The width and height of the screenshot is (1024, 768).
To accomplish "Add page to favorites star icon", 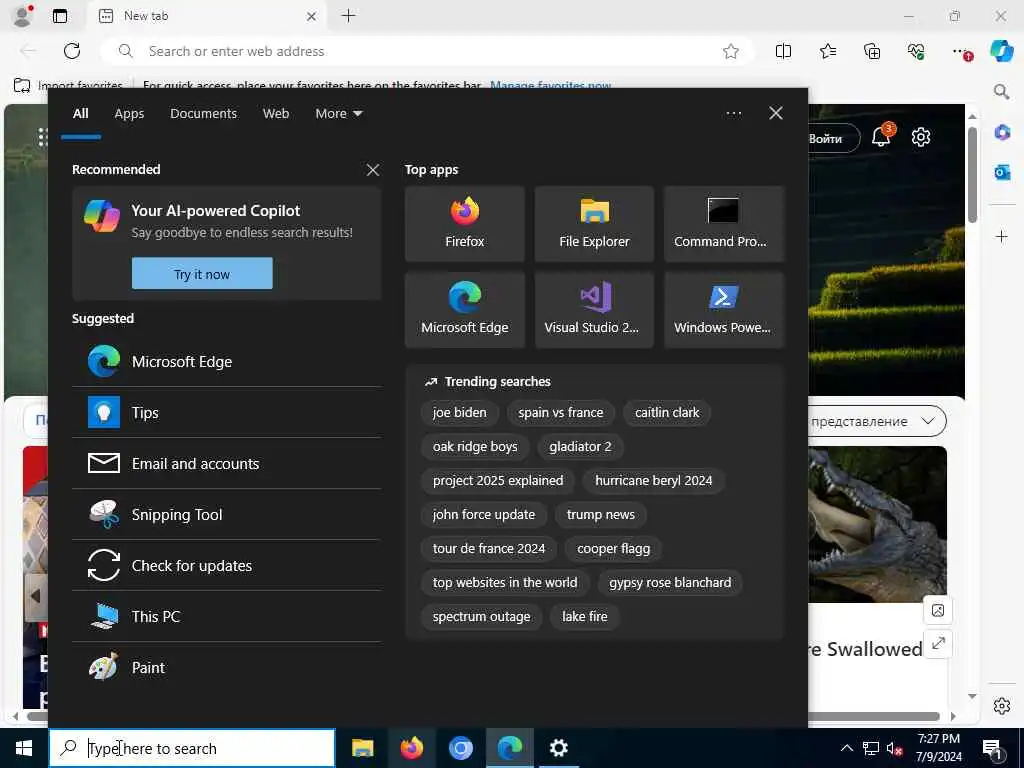I will click(x=731, y=52).
